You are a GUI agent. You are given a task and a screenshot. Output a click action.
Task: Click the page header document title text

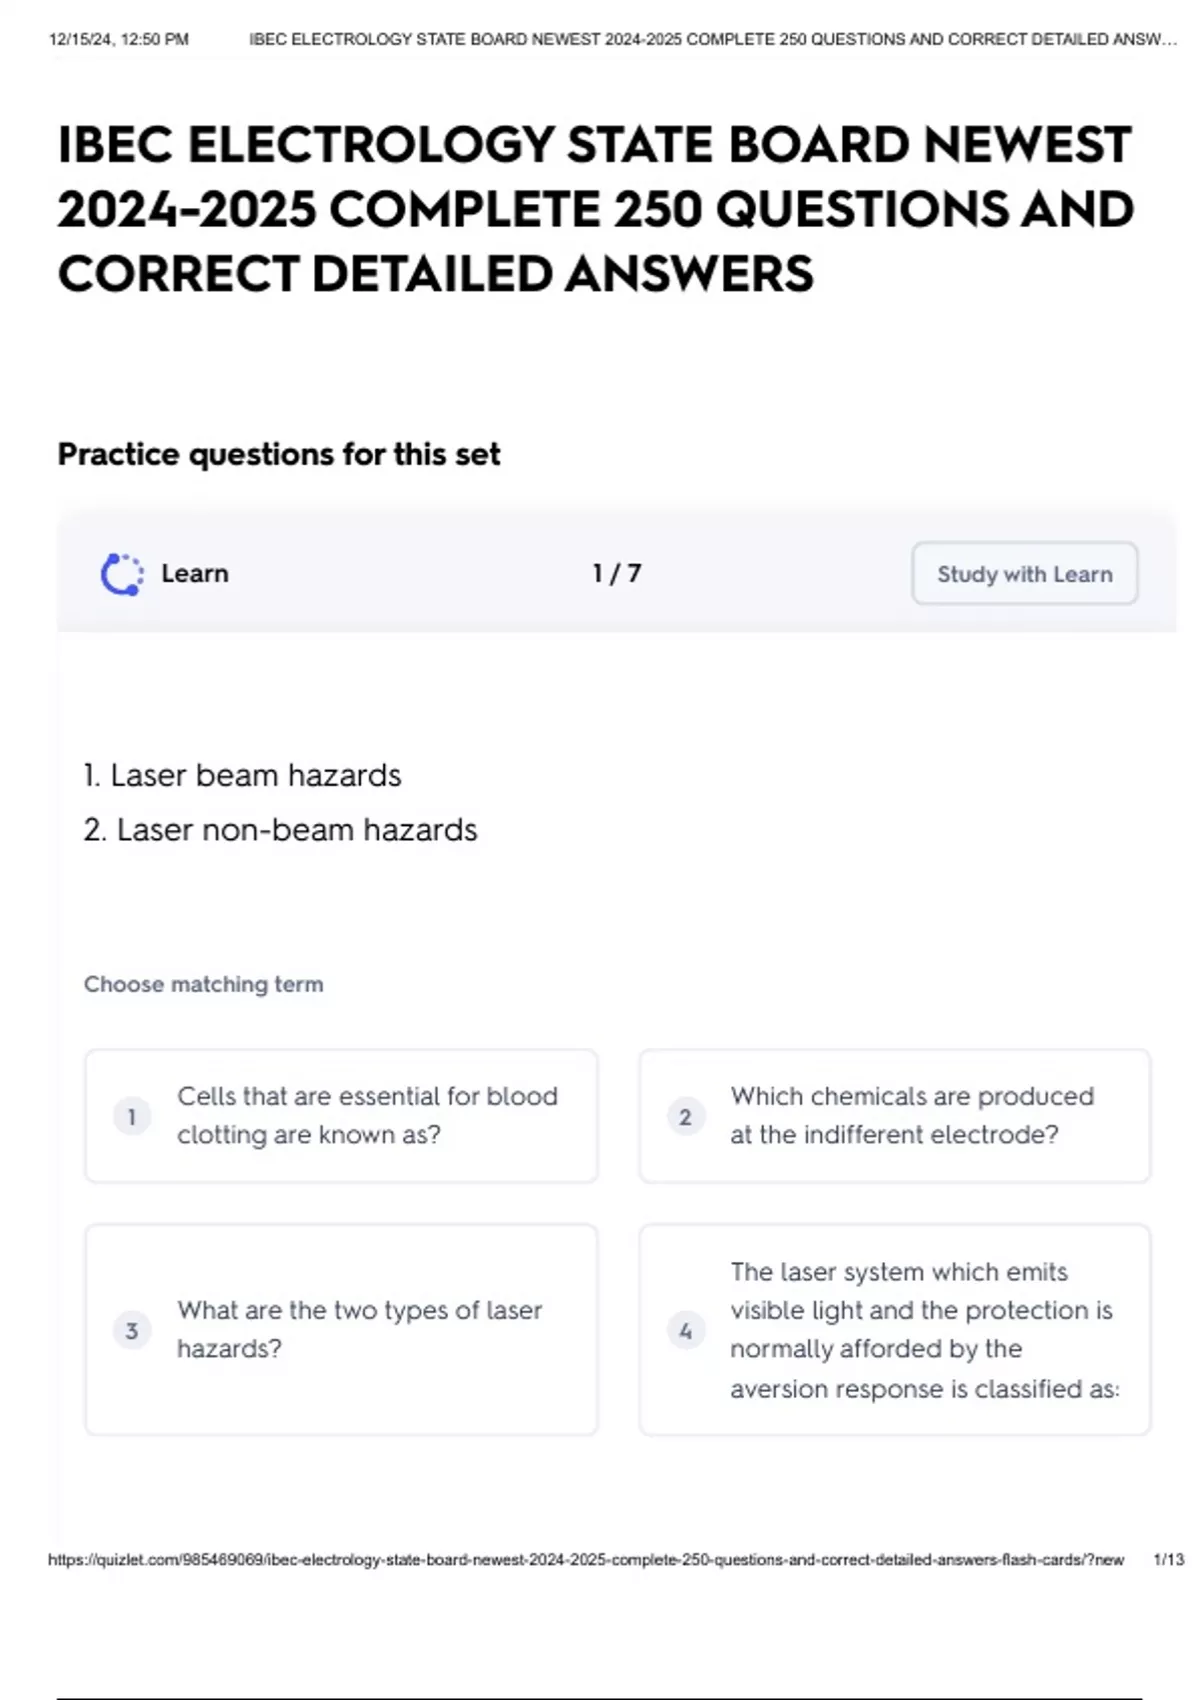coord(713,40)
